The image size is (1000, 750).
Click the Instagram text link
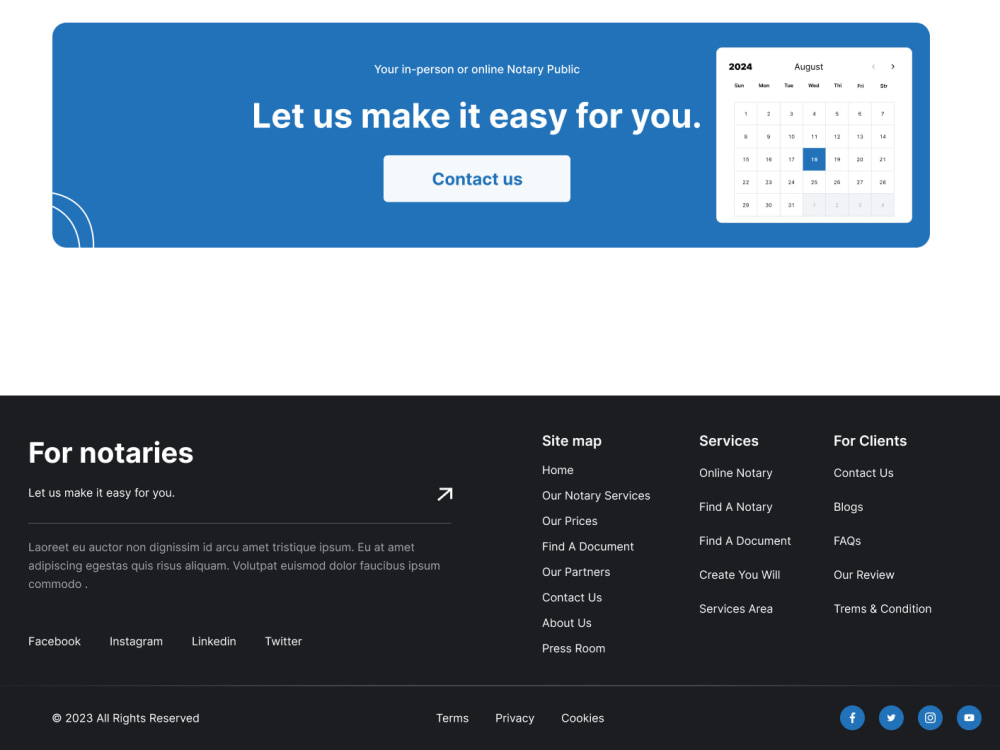tap(136, 642)
